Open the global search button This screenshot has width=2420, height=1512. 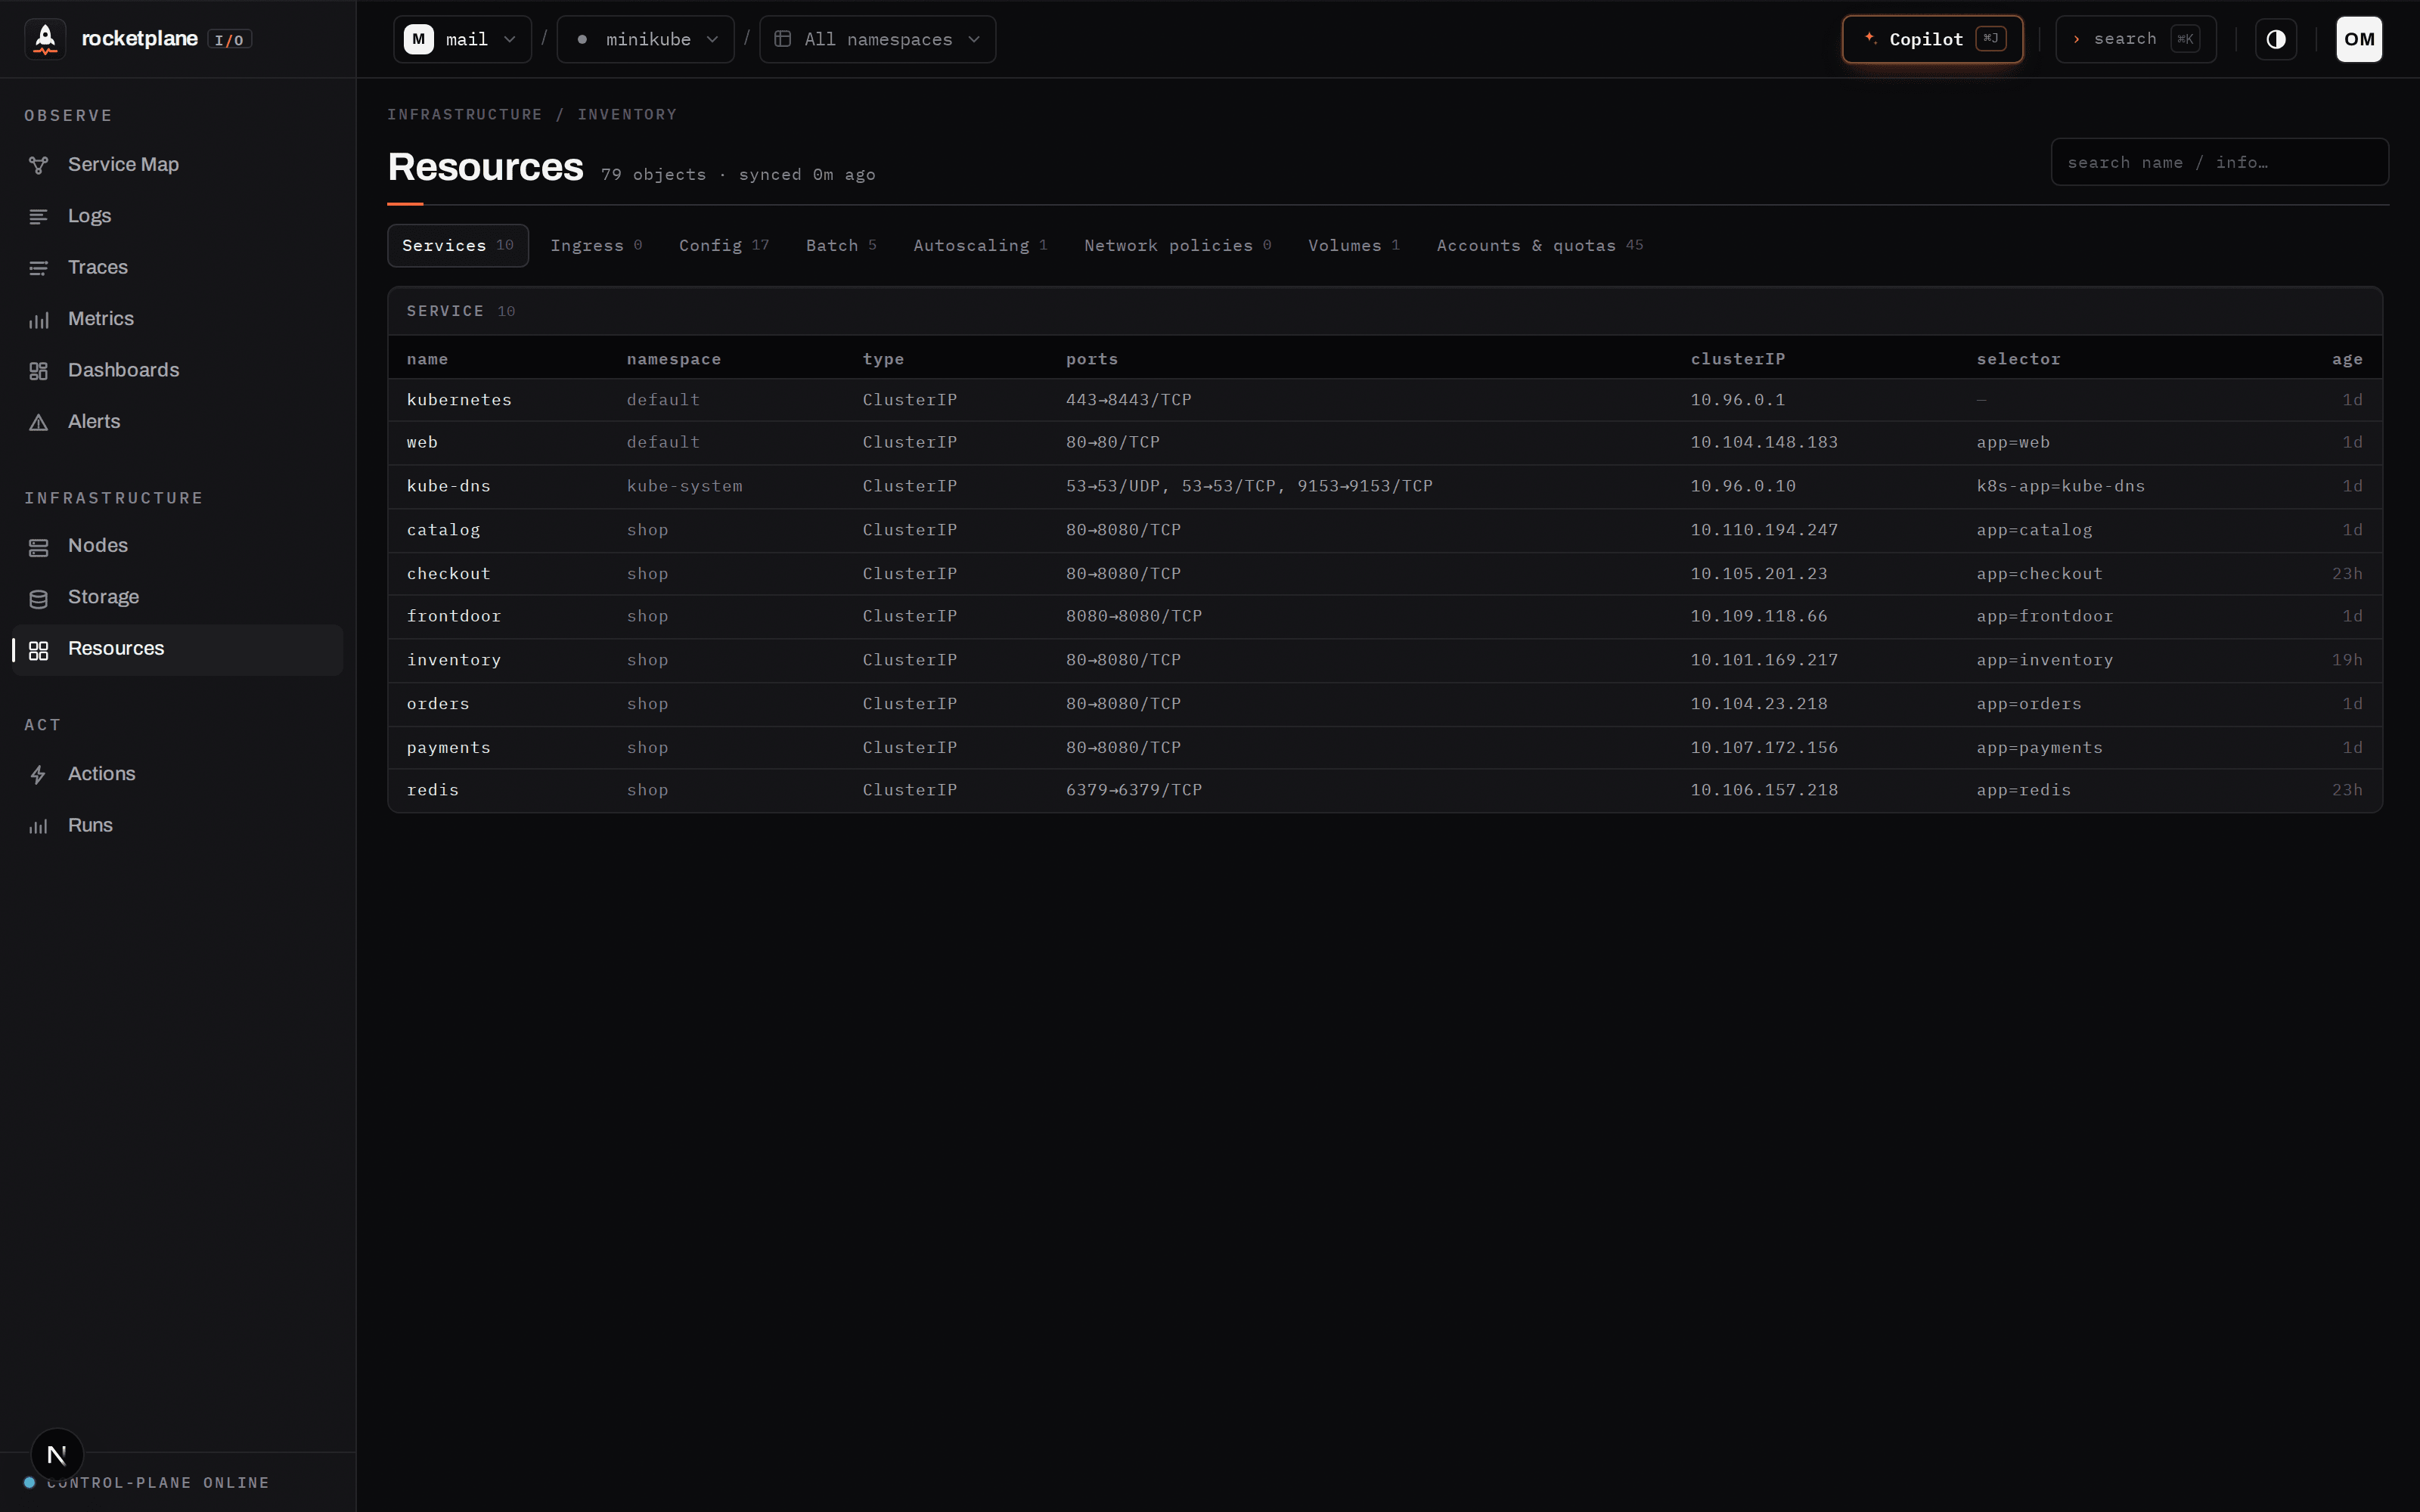point(2135,39)
